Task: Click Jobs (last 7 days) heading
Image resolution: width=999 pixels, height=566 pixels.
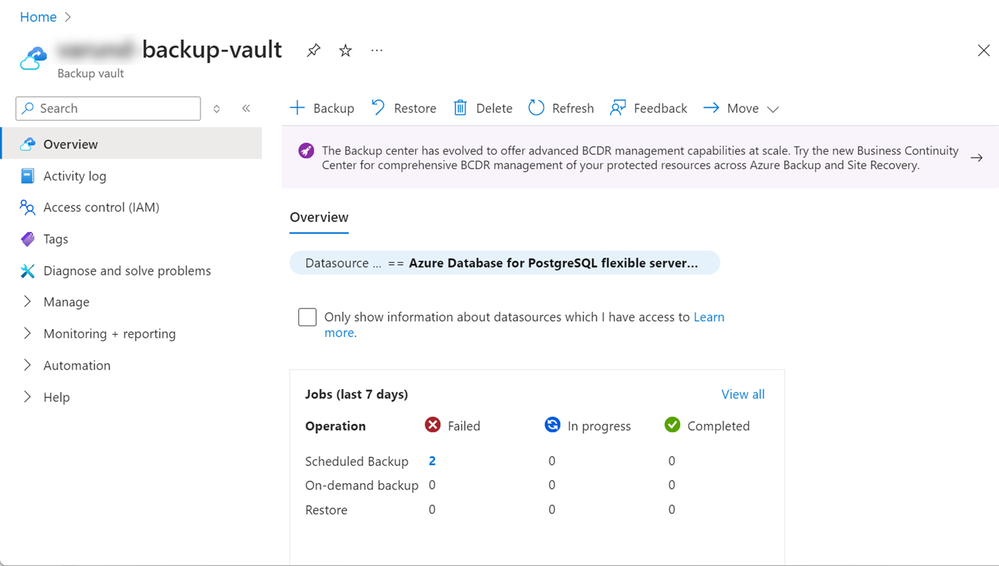Action: click(x=357, y=395)
